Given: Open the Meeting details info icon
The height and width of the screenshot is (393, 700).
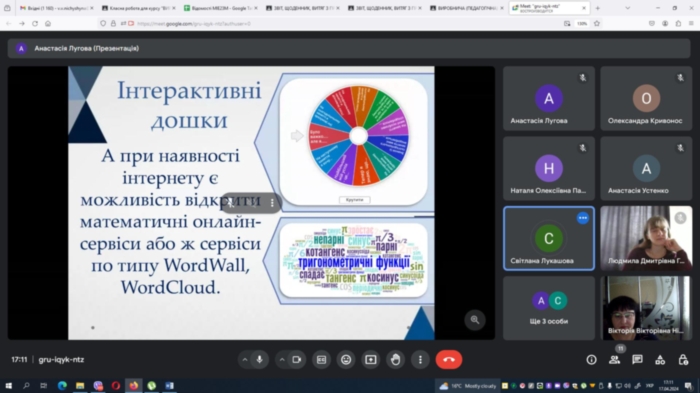Looking at the screenshot, I should pos(592,360).
